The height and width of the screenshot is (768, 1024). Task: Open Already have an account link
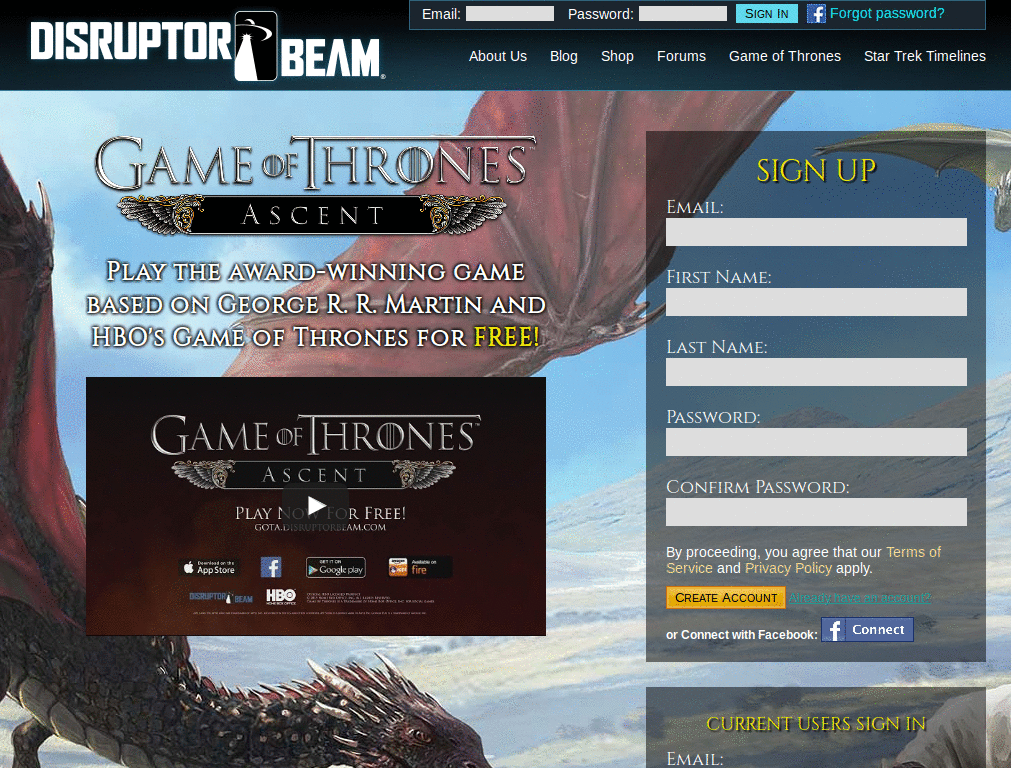[x=859, y=598]
